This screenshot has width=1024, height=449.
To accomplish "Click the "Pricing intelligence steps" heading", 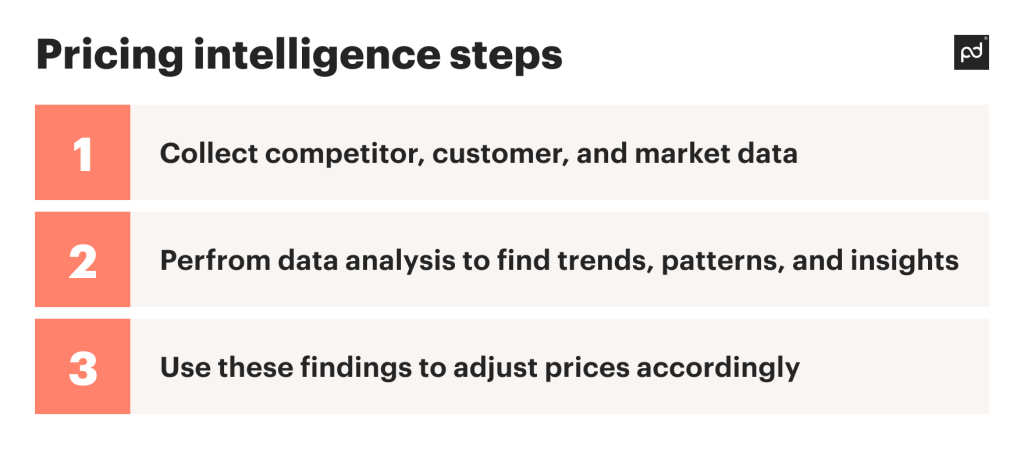I will pyautogui.click(x=299, y=56).
